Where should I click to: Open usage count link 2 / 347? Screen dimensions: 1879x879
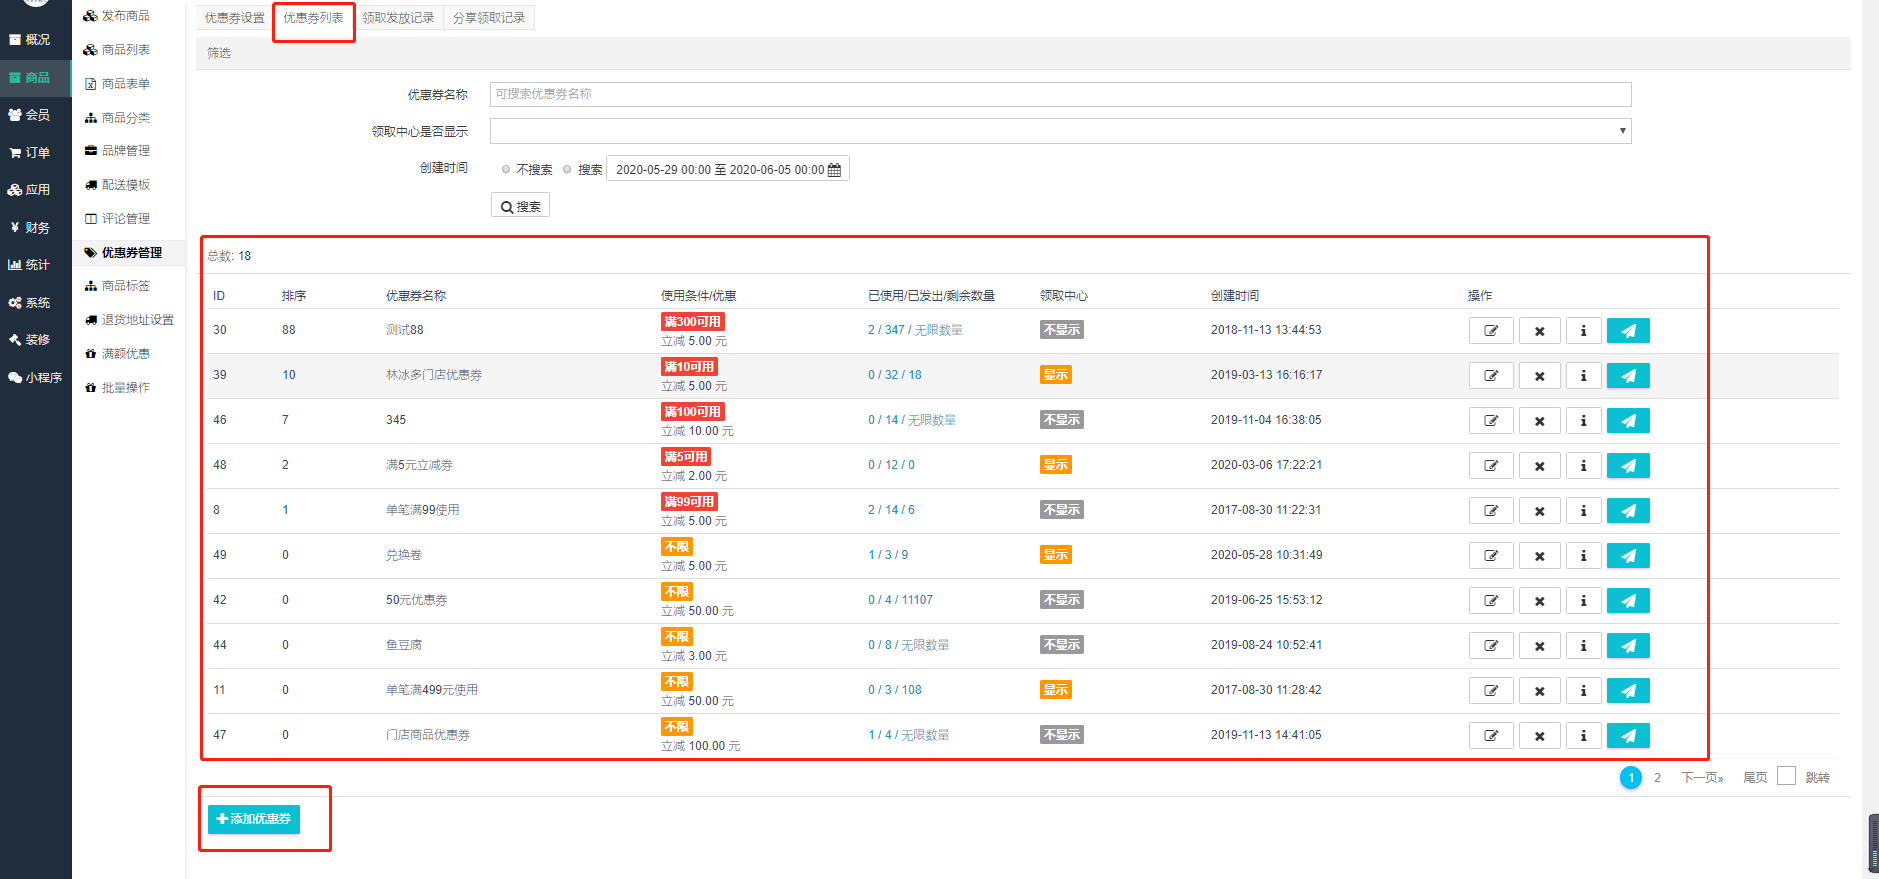click(x=915, y=330)
